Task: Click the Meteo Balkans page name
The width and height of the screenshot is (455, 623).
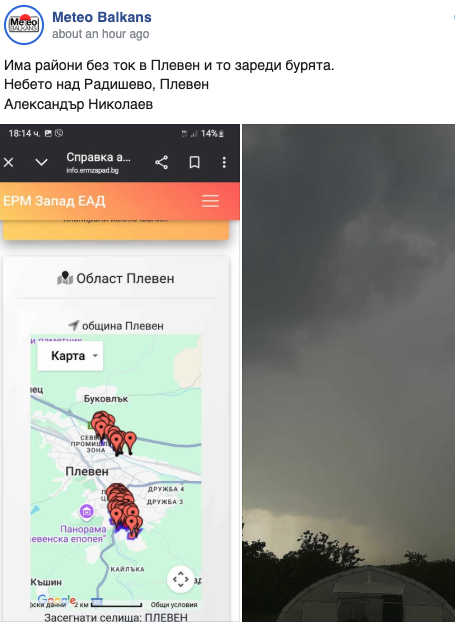Action: point(102,17)
